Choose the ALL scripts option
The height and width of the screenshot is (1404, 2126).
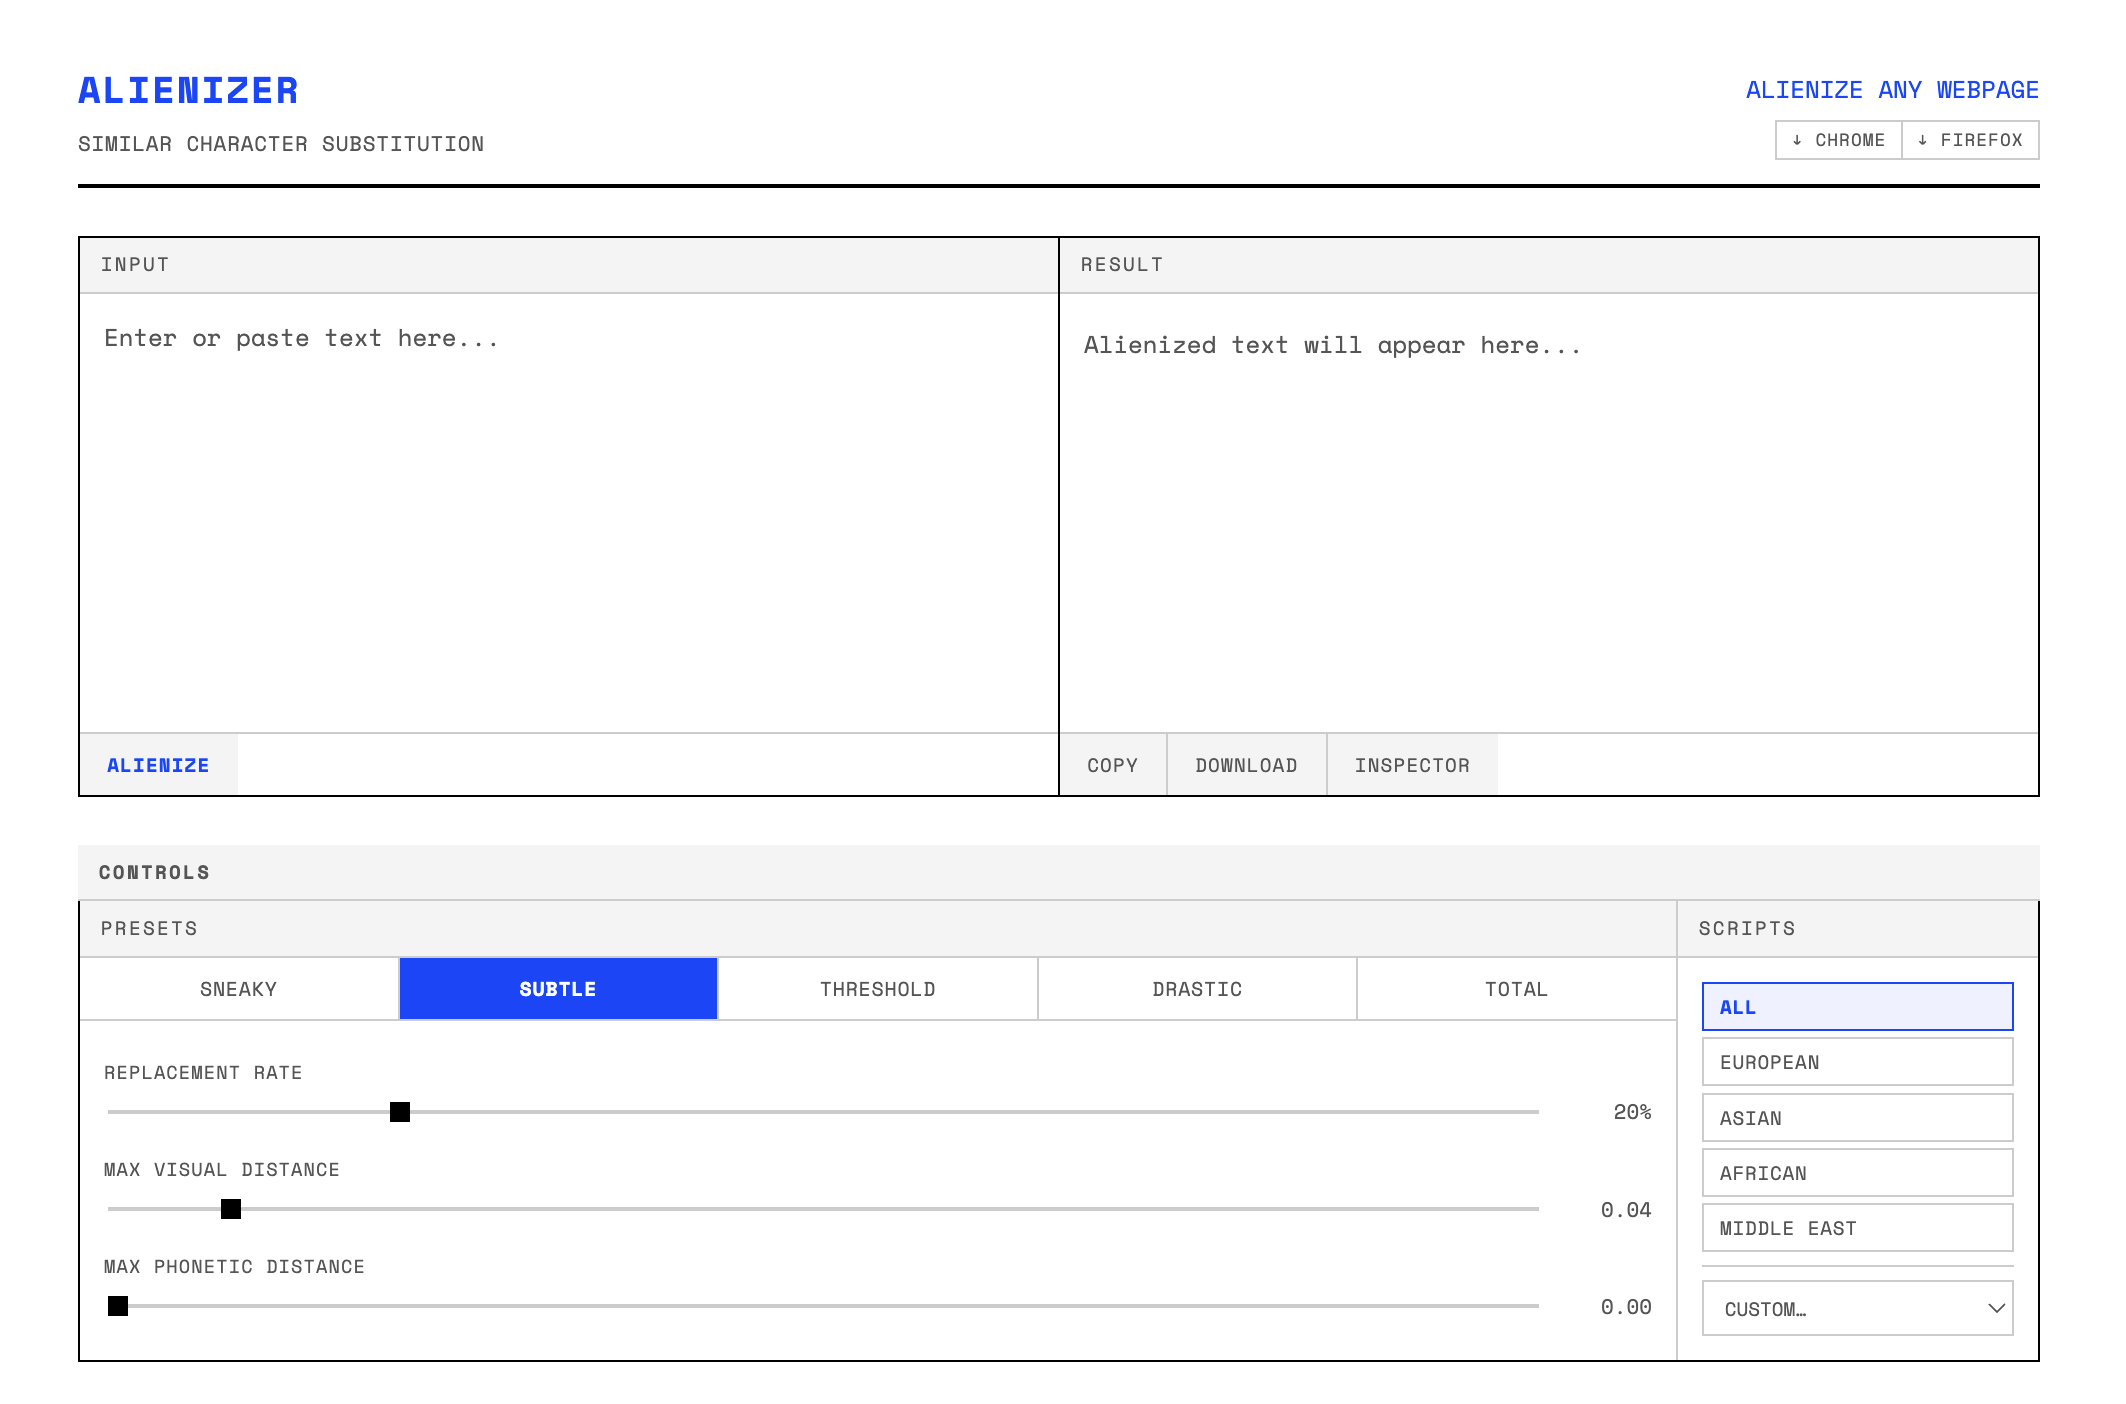tap(1857, 1007)
